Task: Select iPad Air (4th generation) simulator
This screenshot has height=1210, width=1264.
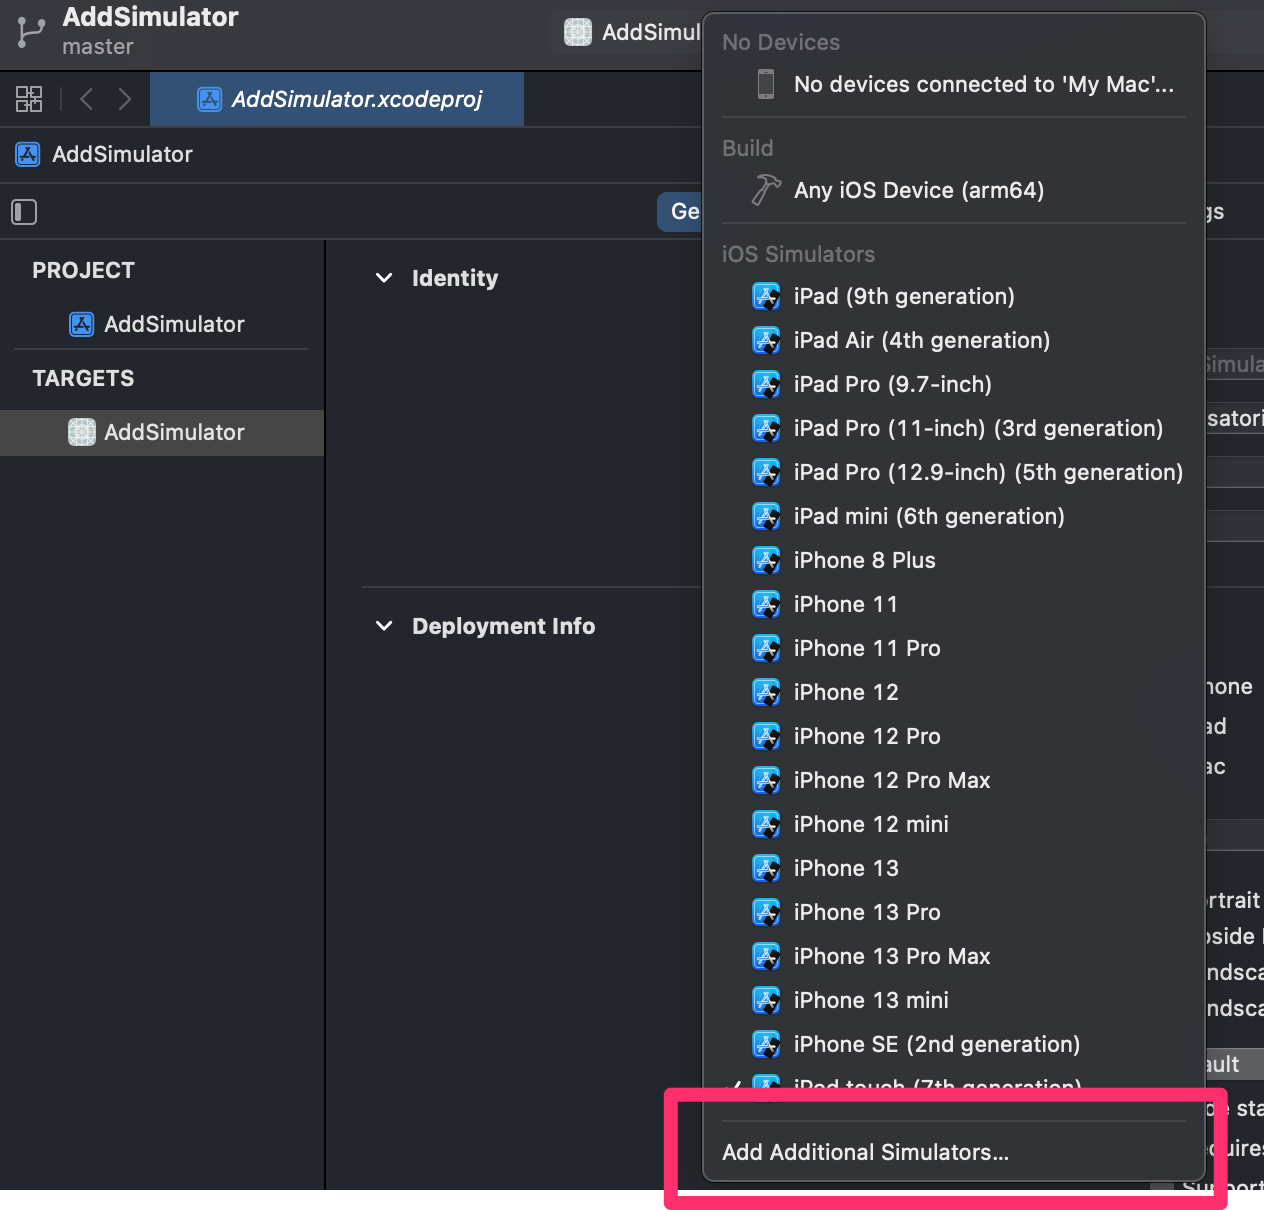Action: click(921, 340)
